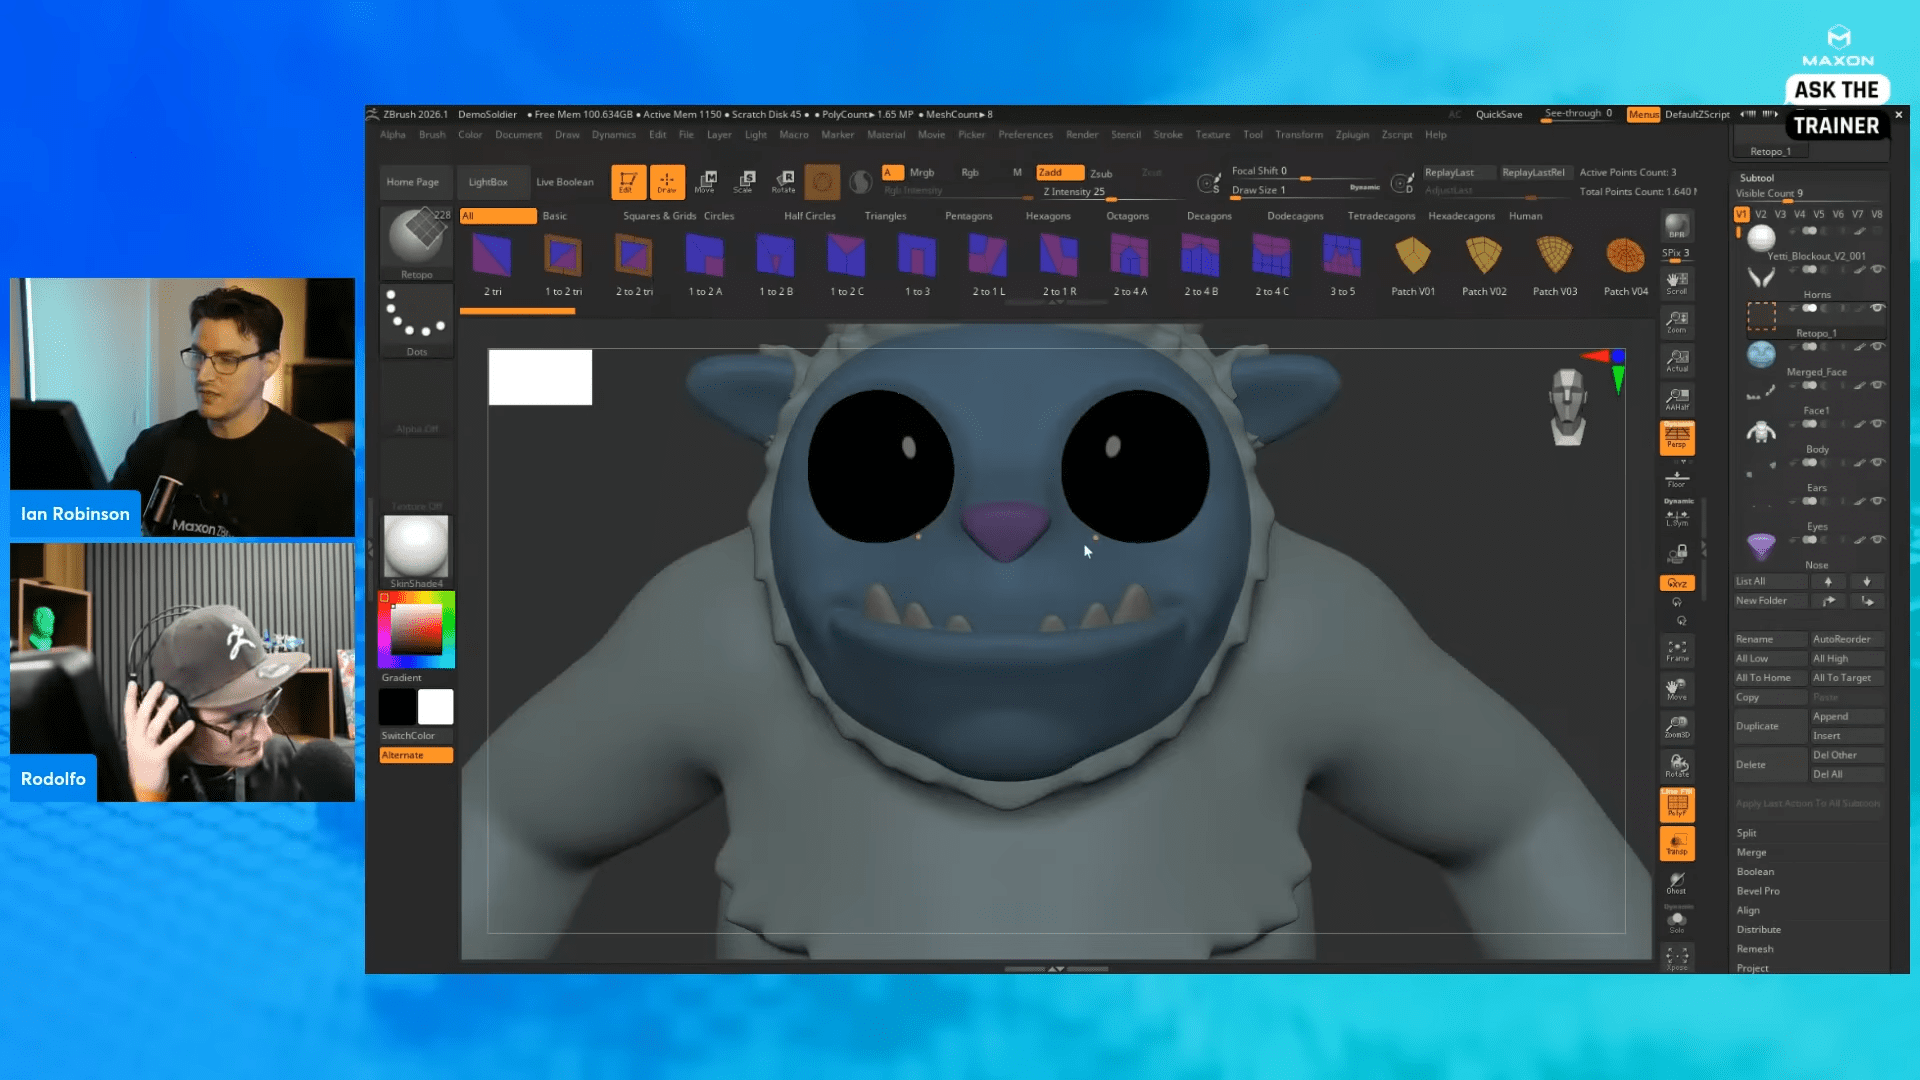Viewport: 1920px width, 1080px height.
Task: Activate the Move transform tool
Action: tap(706, 181)
